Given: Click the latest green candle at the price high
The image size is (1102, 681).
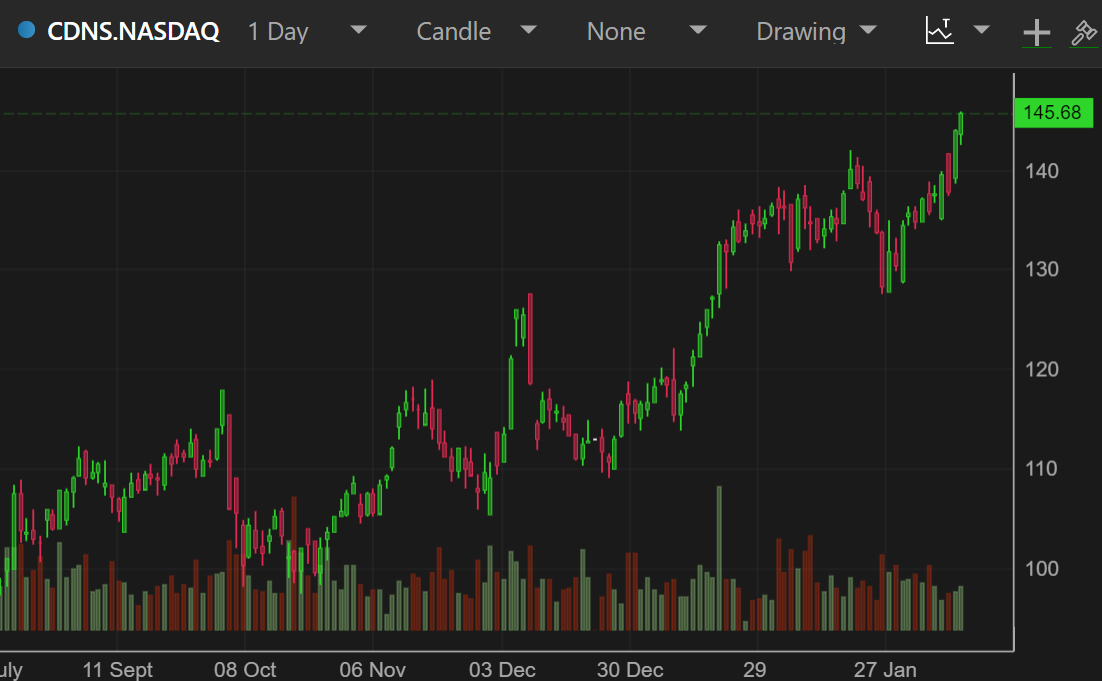Looking at the screenshot, I should pos(961,124).
